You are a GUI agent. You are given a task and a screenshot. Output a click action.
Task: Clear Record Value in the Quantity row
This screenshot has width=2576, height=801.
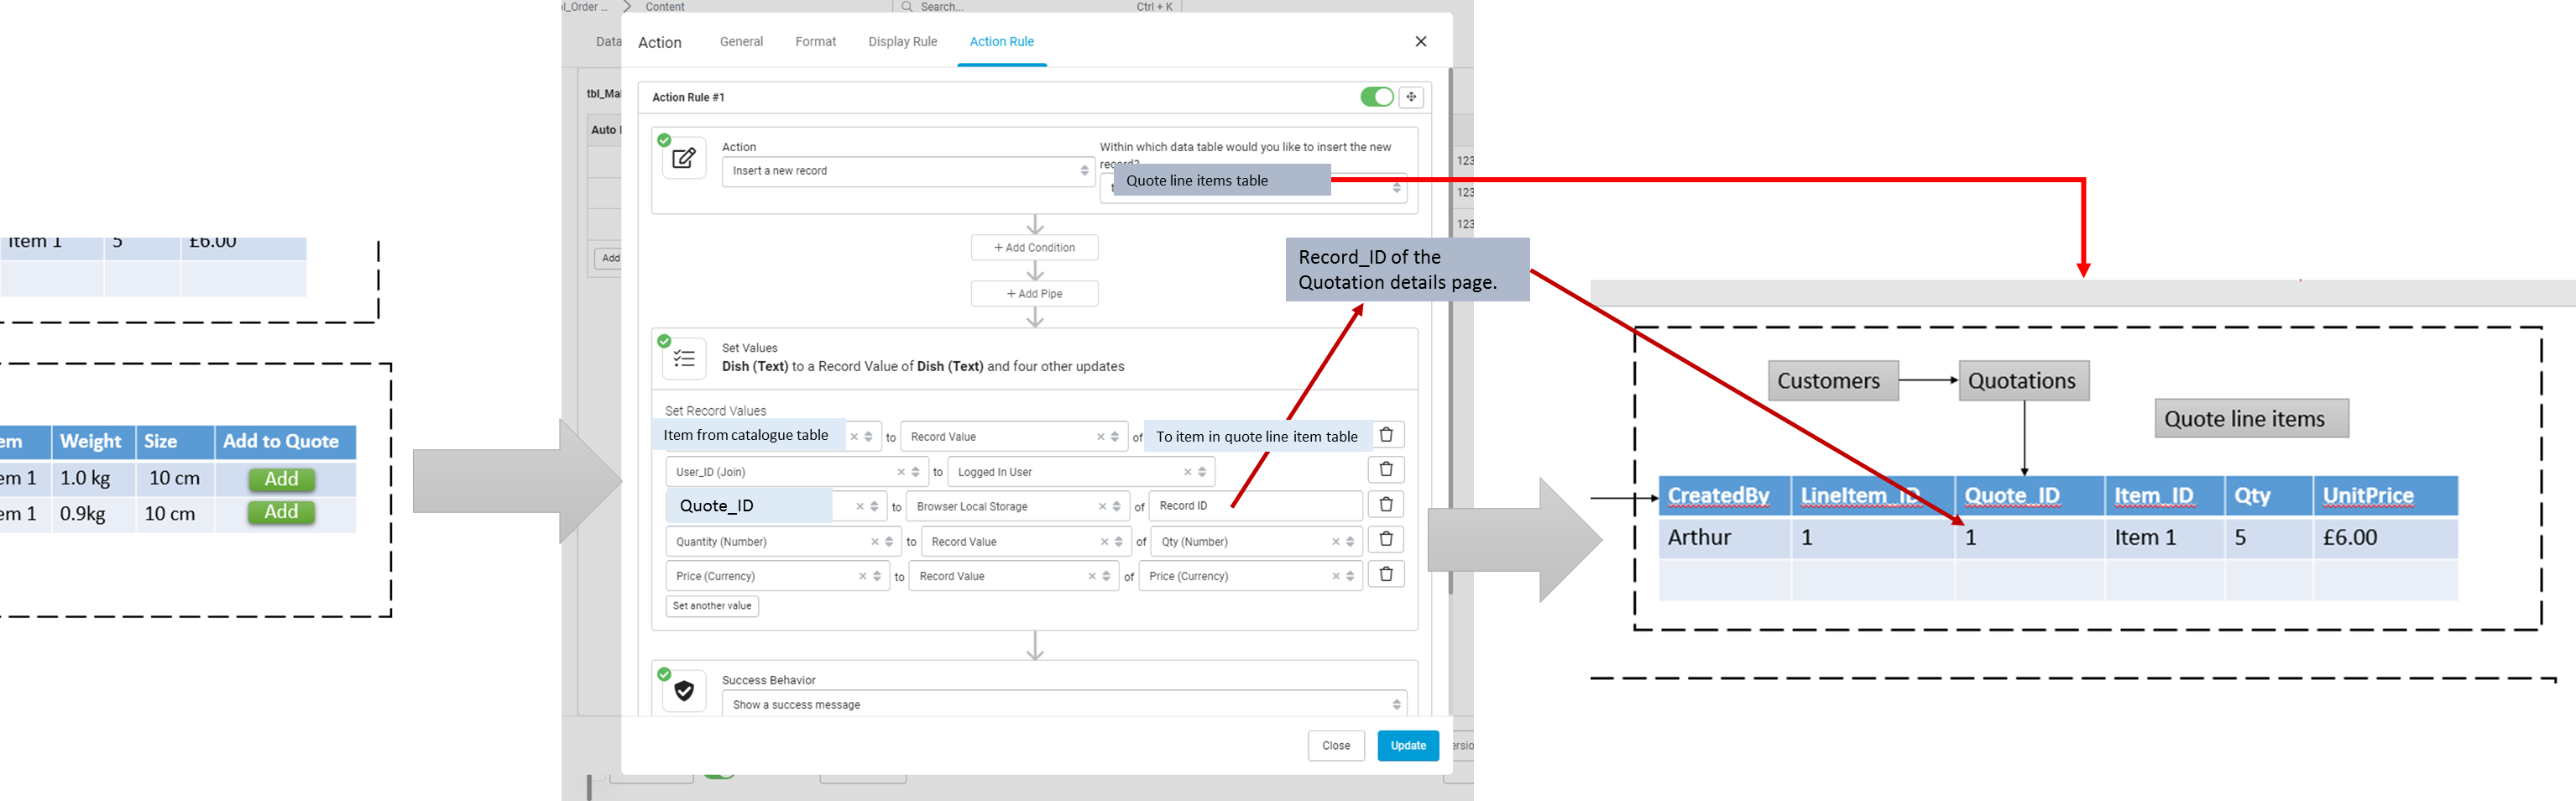1104,542
